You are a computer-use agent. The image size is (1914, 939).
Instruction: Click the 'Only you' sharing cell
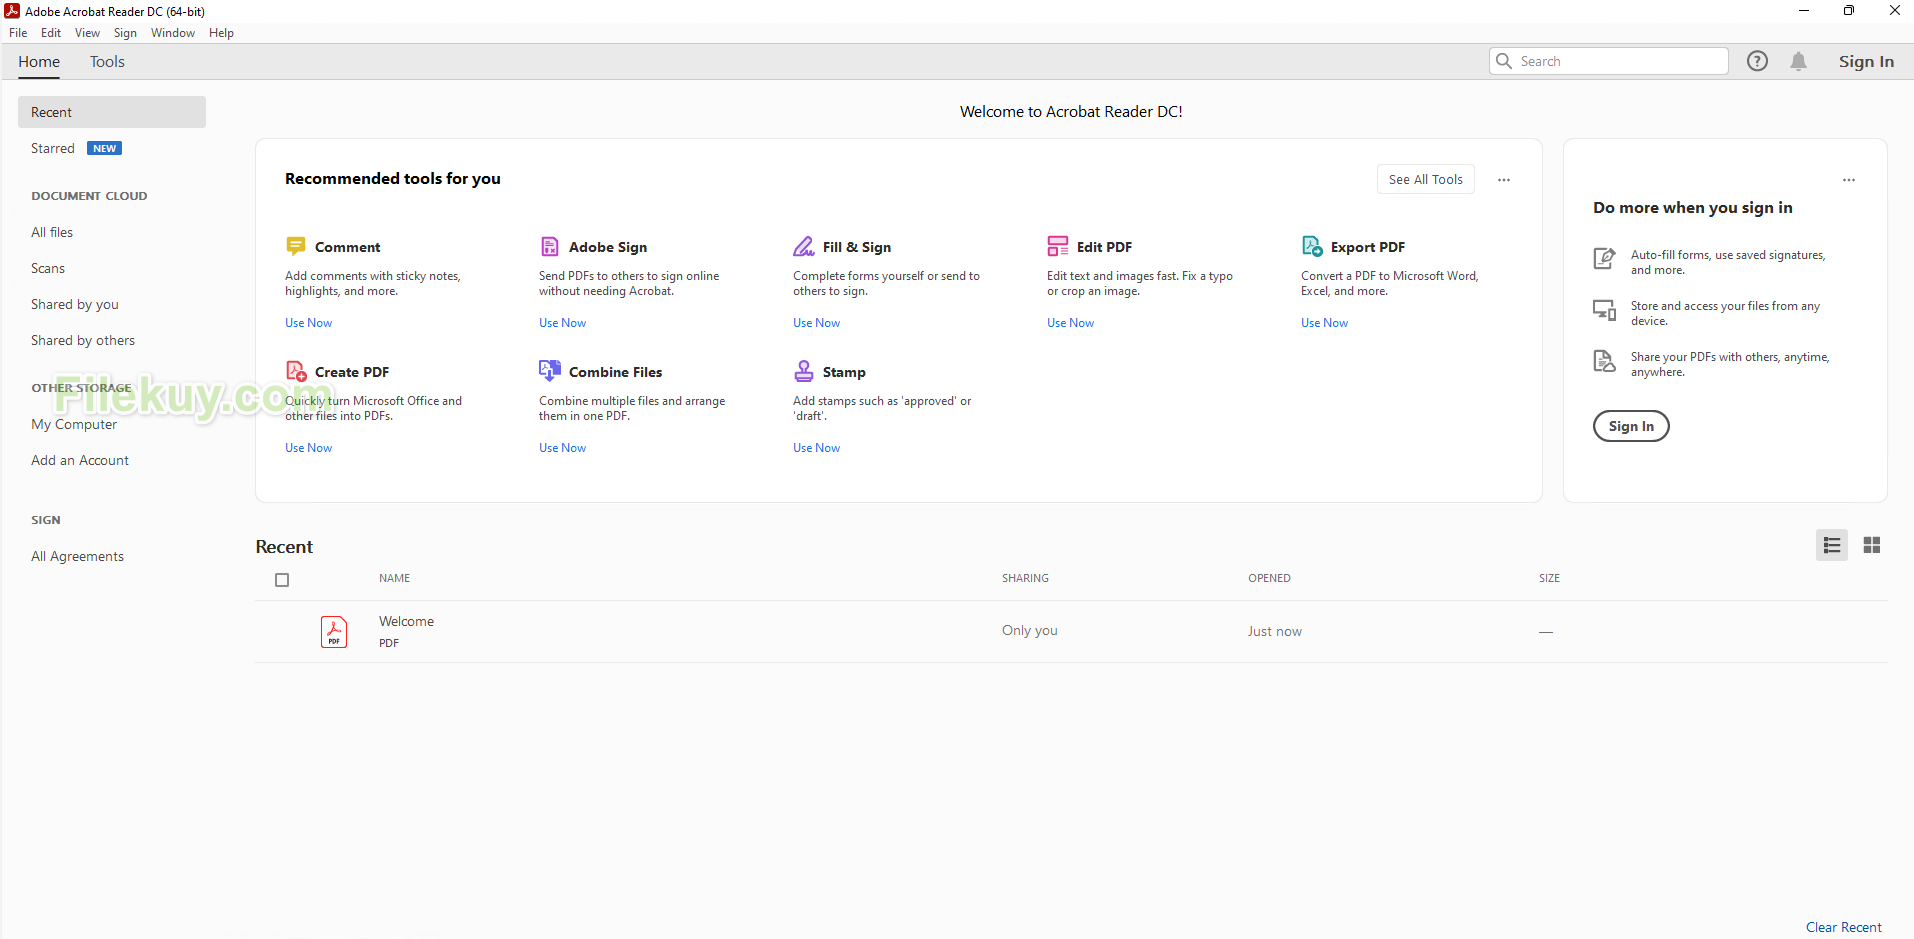pos(1030,630)
